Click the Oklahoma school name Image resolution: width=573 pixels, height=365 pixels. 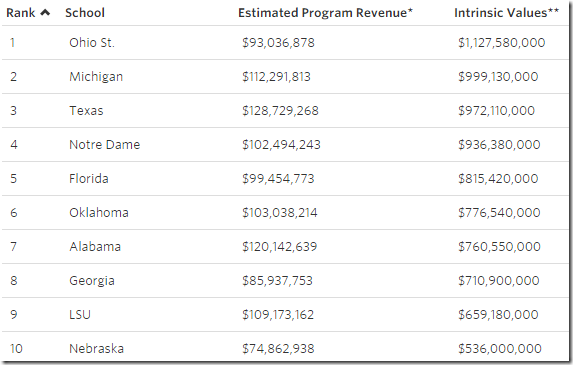click(99, 213)
